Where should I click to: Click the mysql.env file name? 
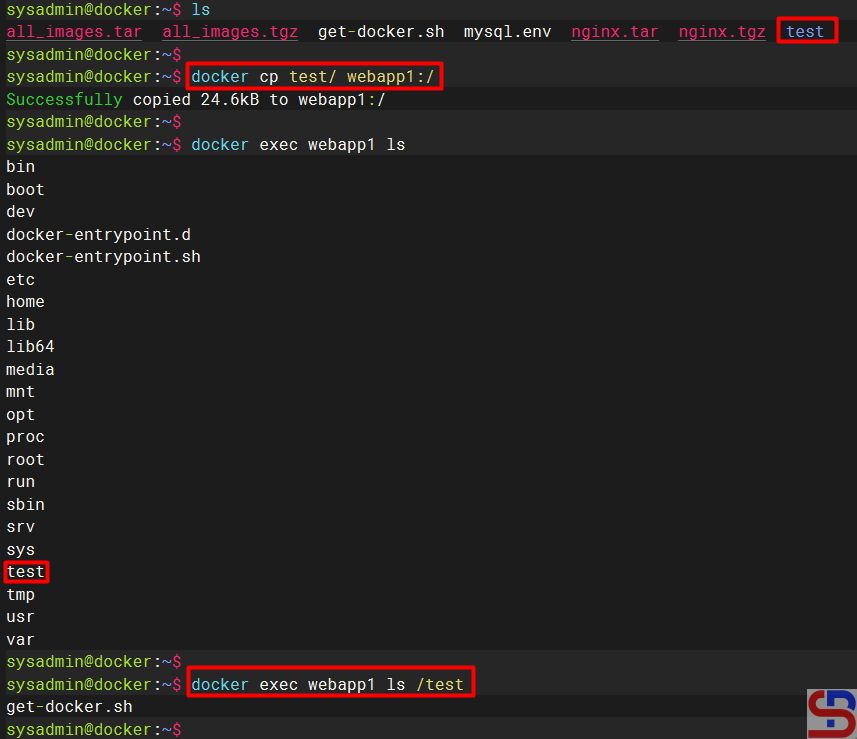[x=507, y=32]
